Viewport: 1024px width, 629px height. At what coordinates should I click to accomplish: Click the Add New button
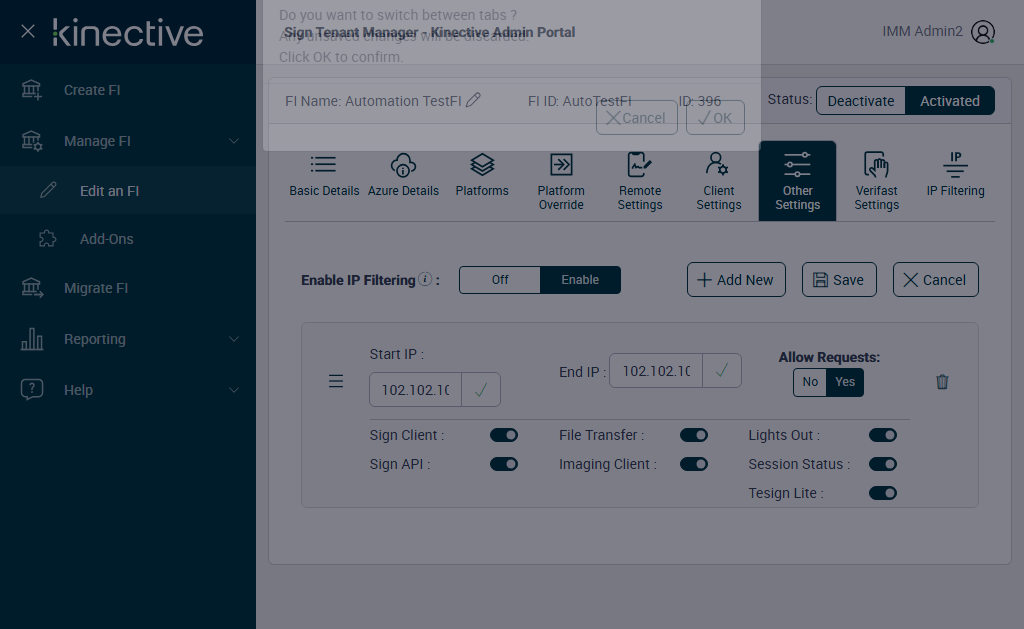(736, 280)
